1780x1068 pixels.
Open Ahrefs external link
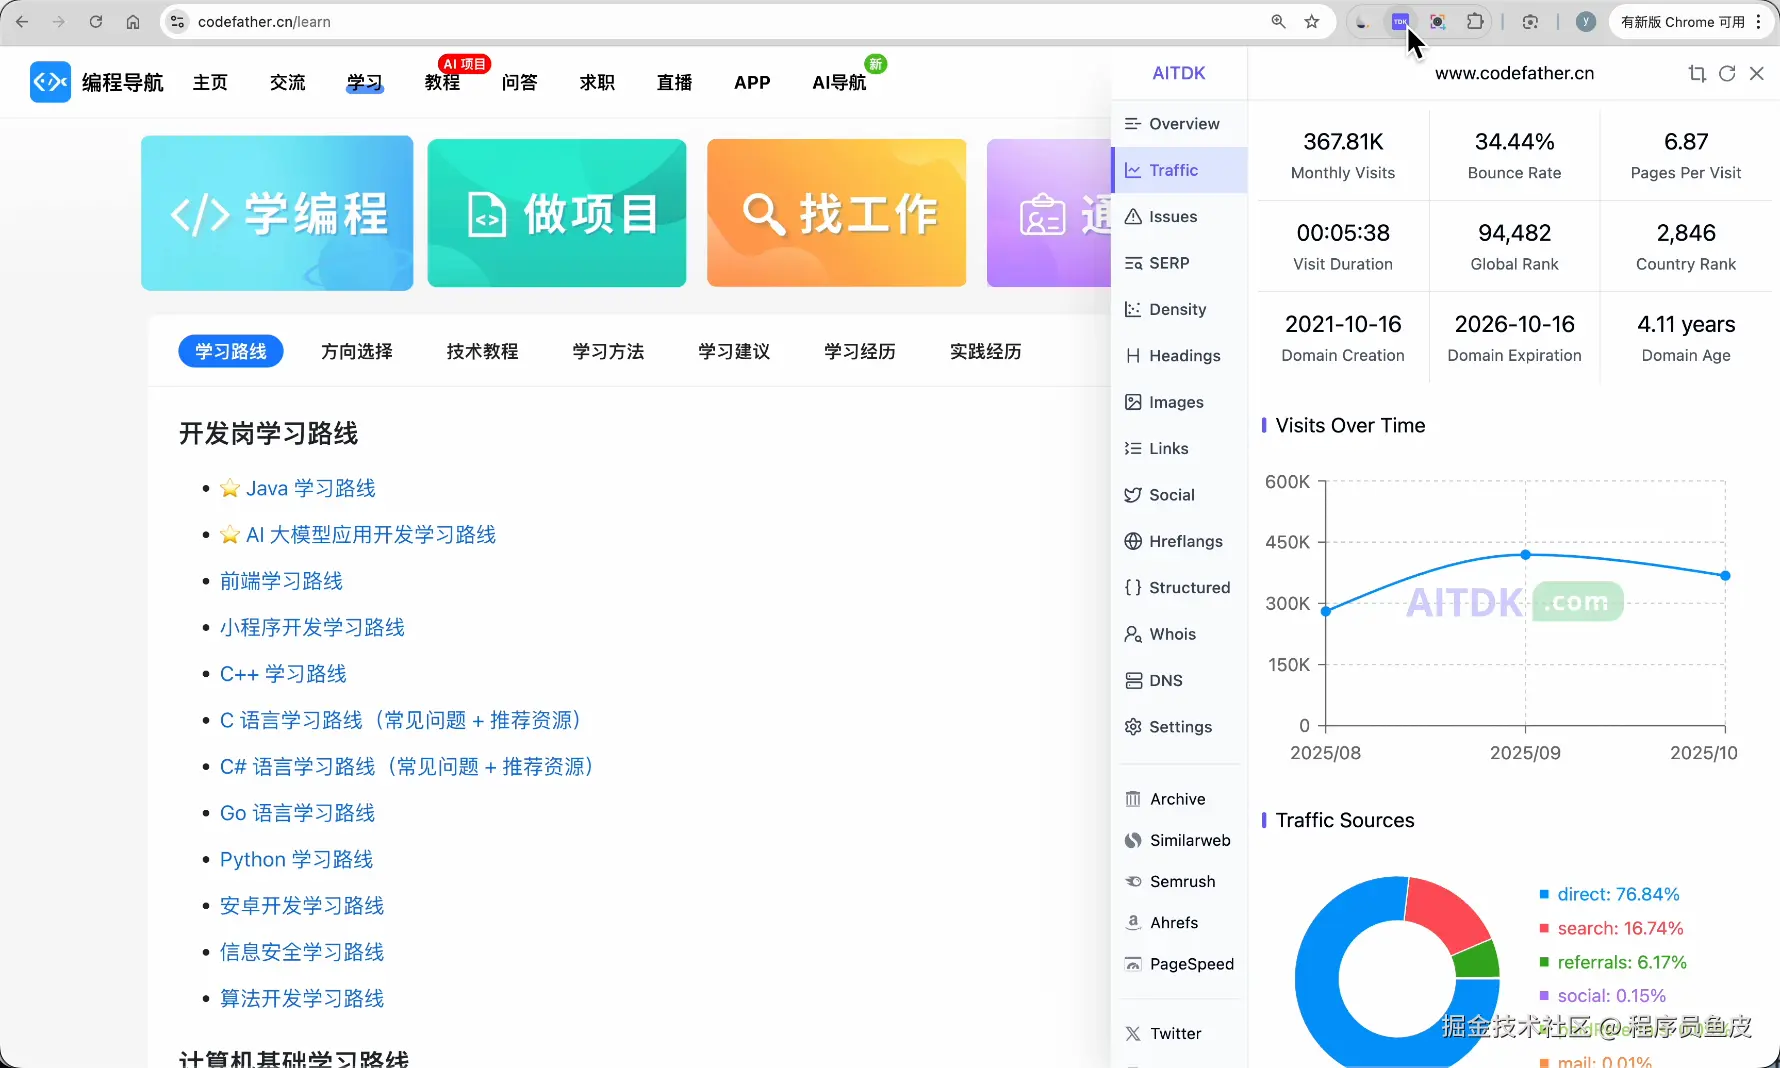(1179, 923)
